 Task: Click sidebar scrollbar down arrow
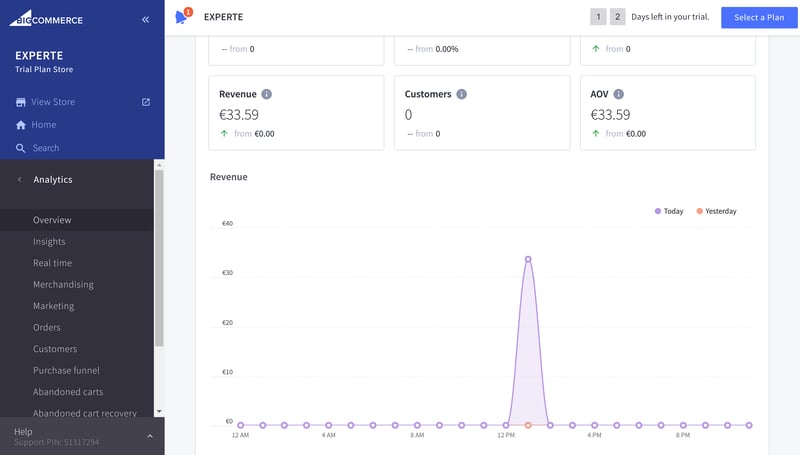(x=159, y=411)
